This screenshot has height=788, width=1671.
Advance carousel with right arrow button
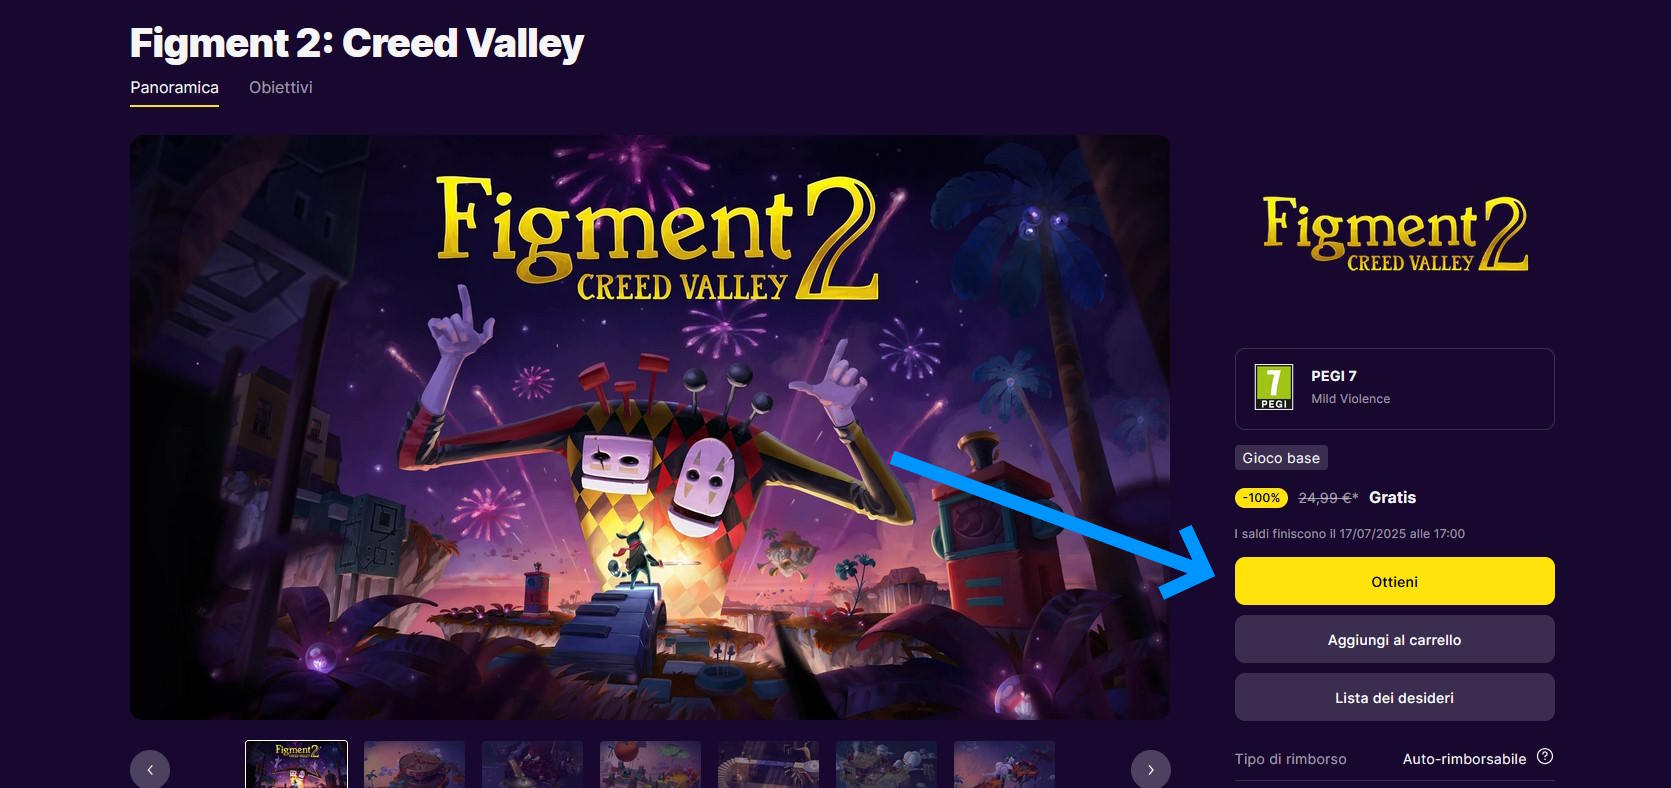[1150, 769]
